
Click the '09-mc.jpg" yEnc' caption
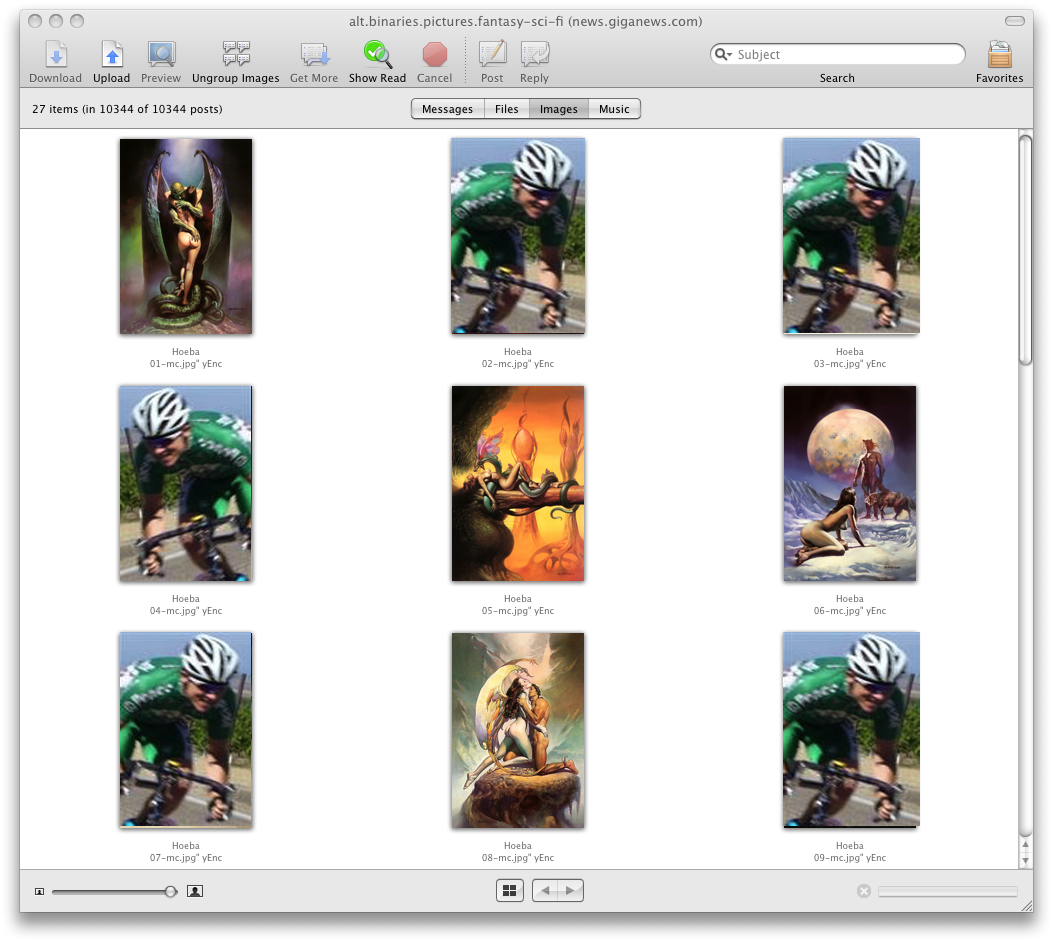coord(850,858)
